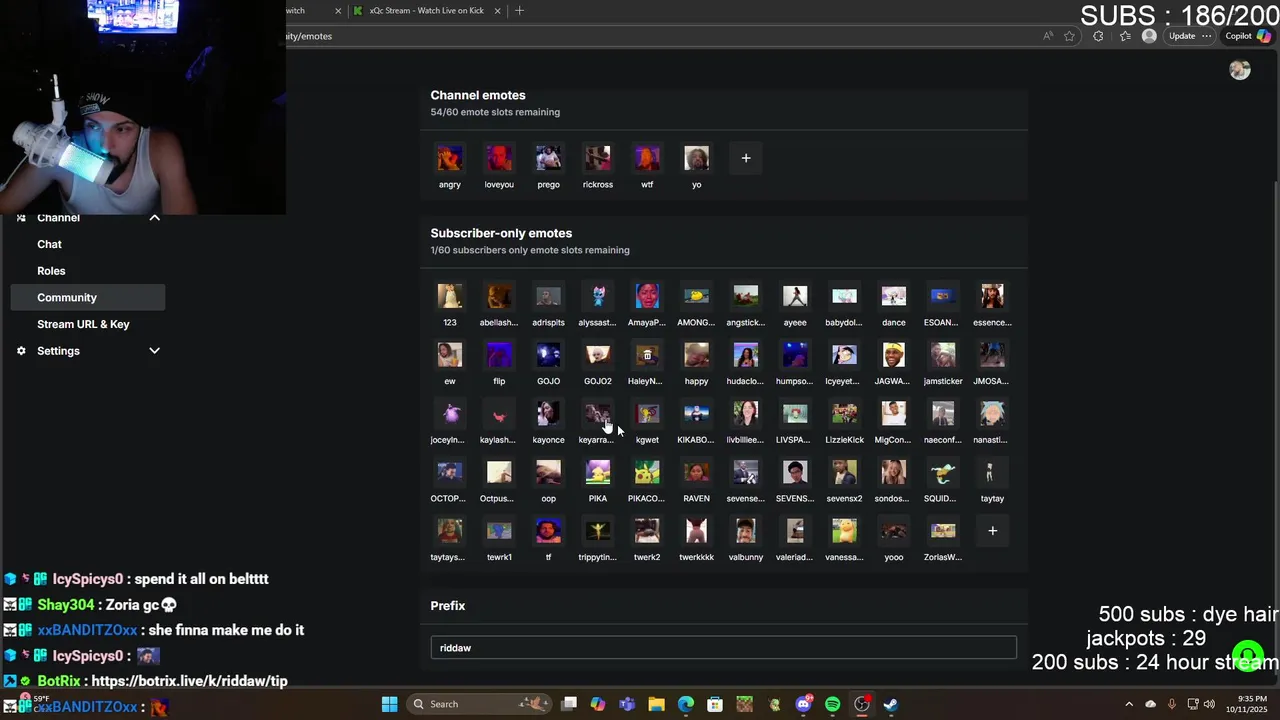Open volume control in system tray
Image resolution: width=1280 pixels, height=720 pixels.
[x=1209, y=704]
